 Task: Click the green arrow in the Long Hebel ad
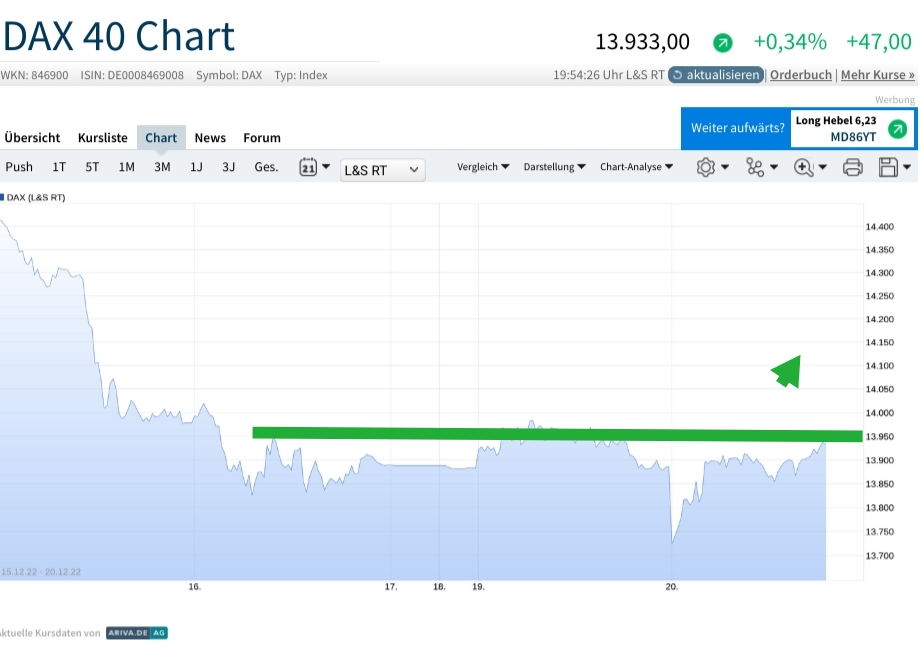click(x=897, y=129)
